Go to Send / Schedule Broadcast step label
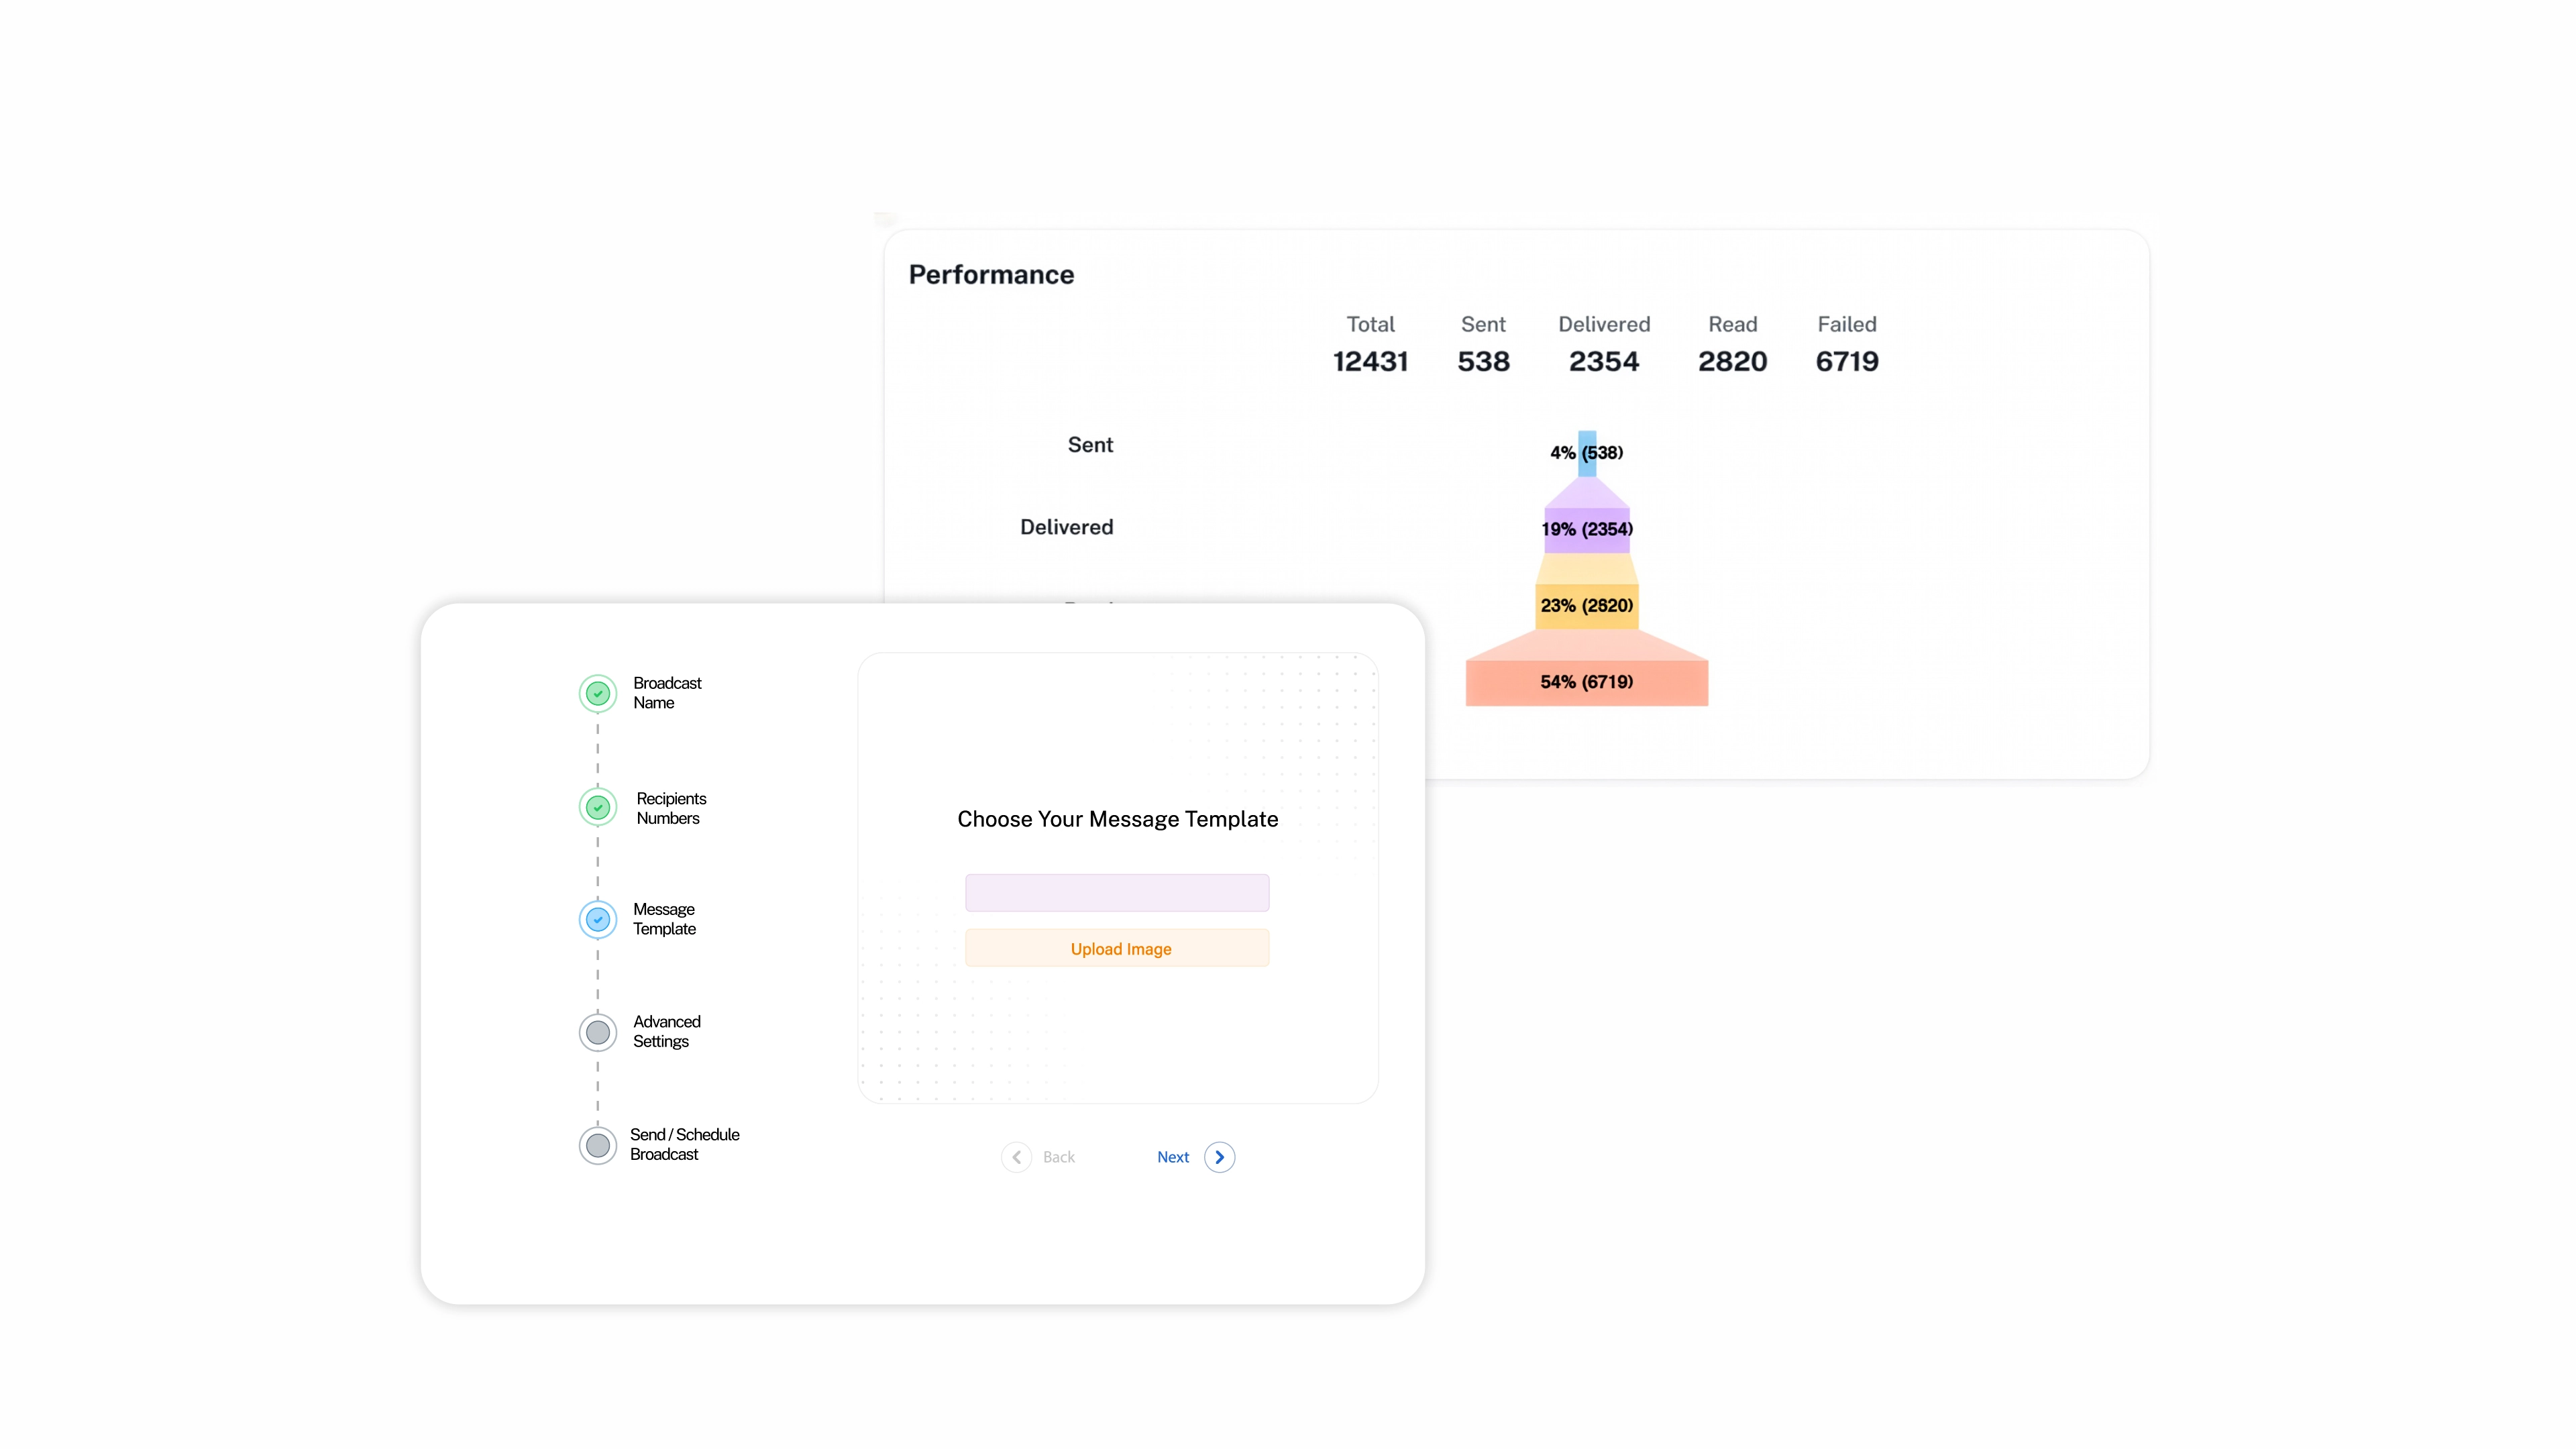Screen dimensions: 2576x1449 [684, 1144]
